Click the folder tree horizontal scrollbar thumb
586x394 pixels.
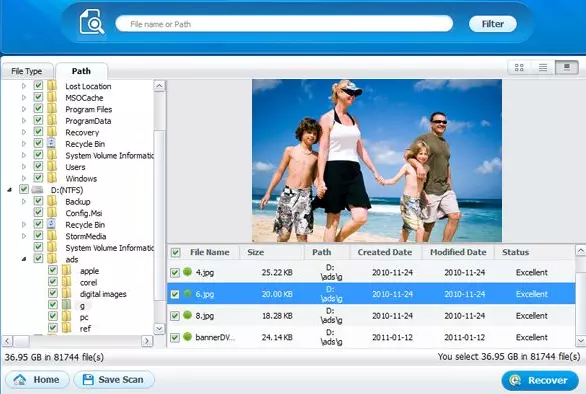tap(22, 341)
